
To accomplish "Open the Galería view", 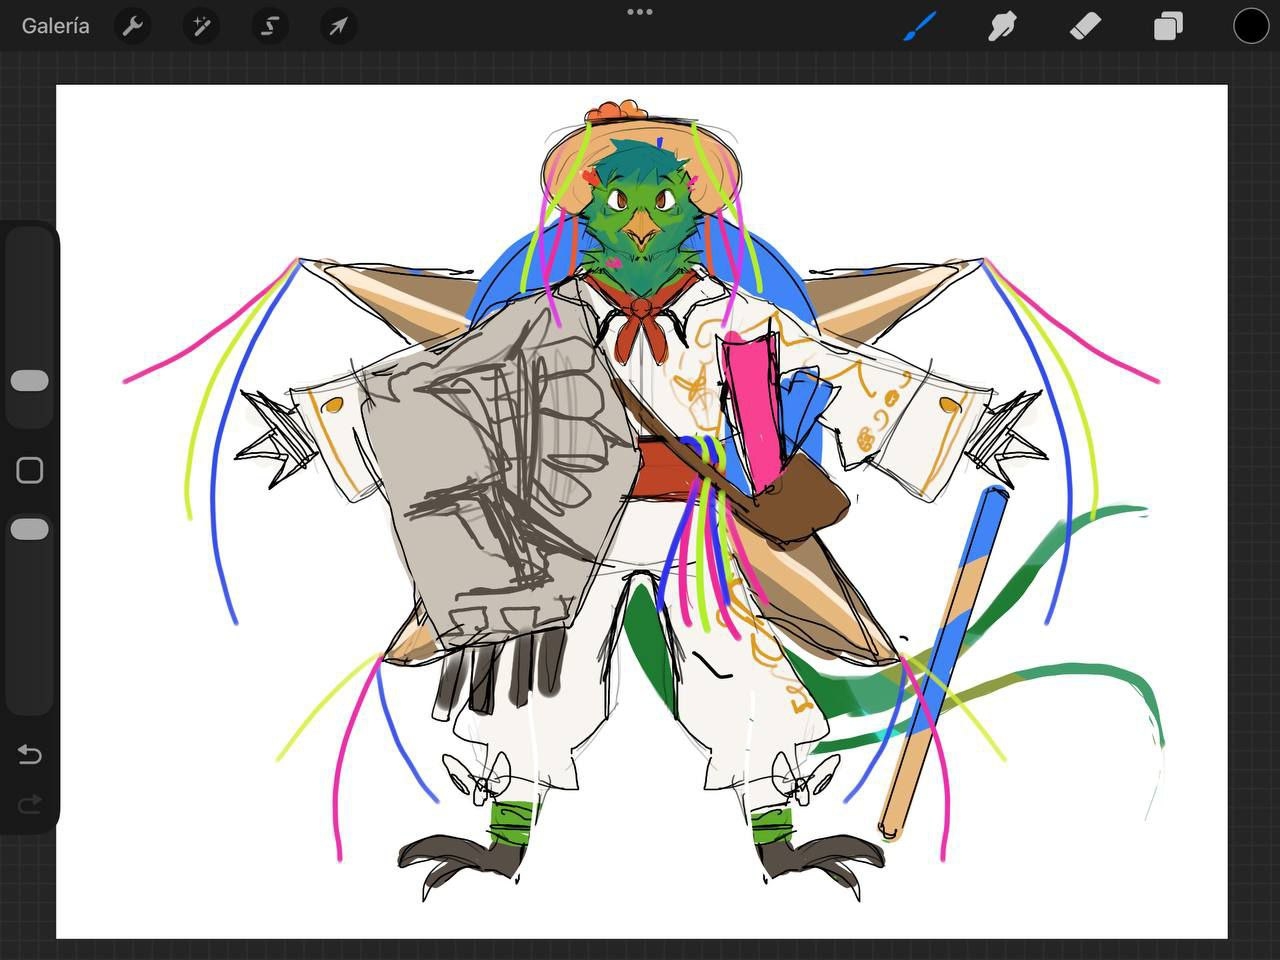I will click(x=56, y=26).
